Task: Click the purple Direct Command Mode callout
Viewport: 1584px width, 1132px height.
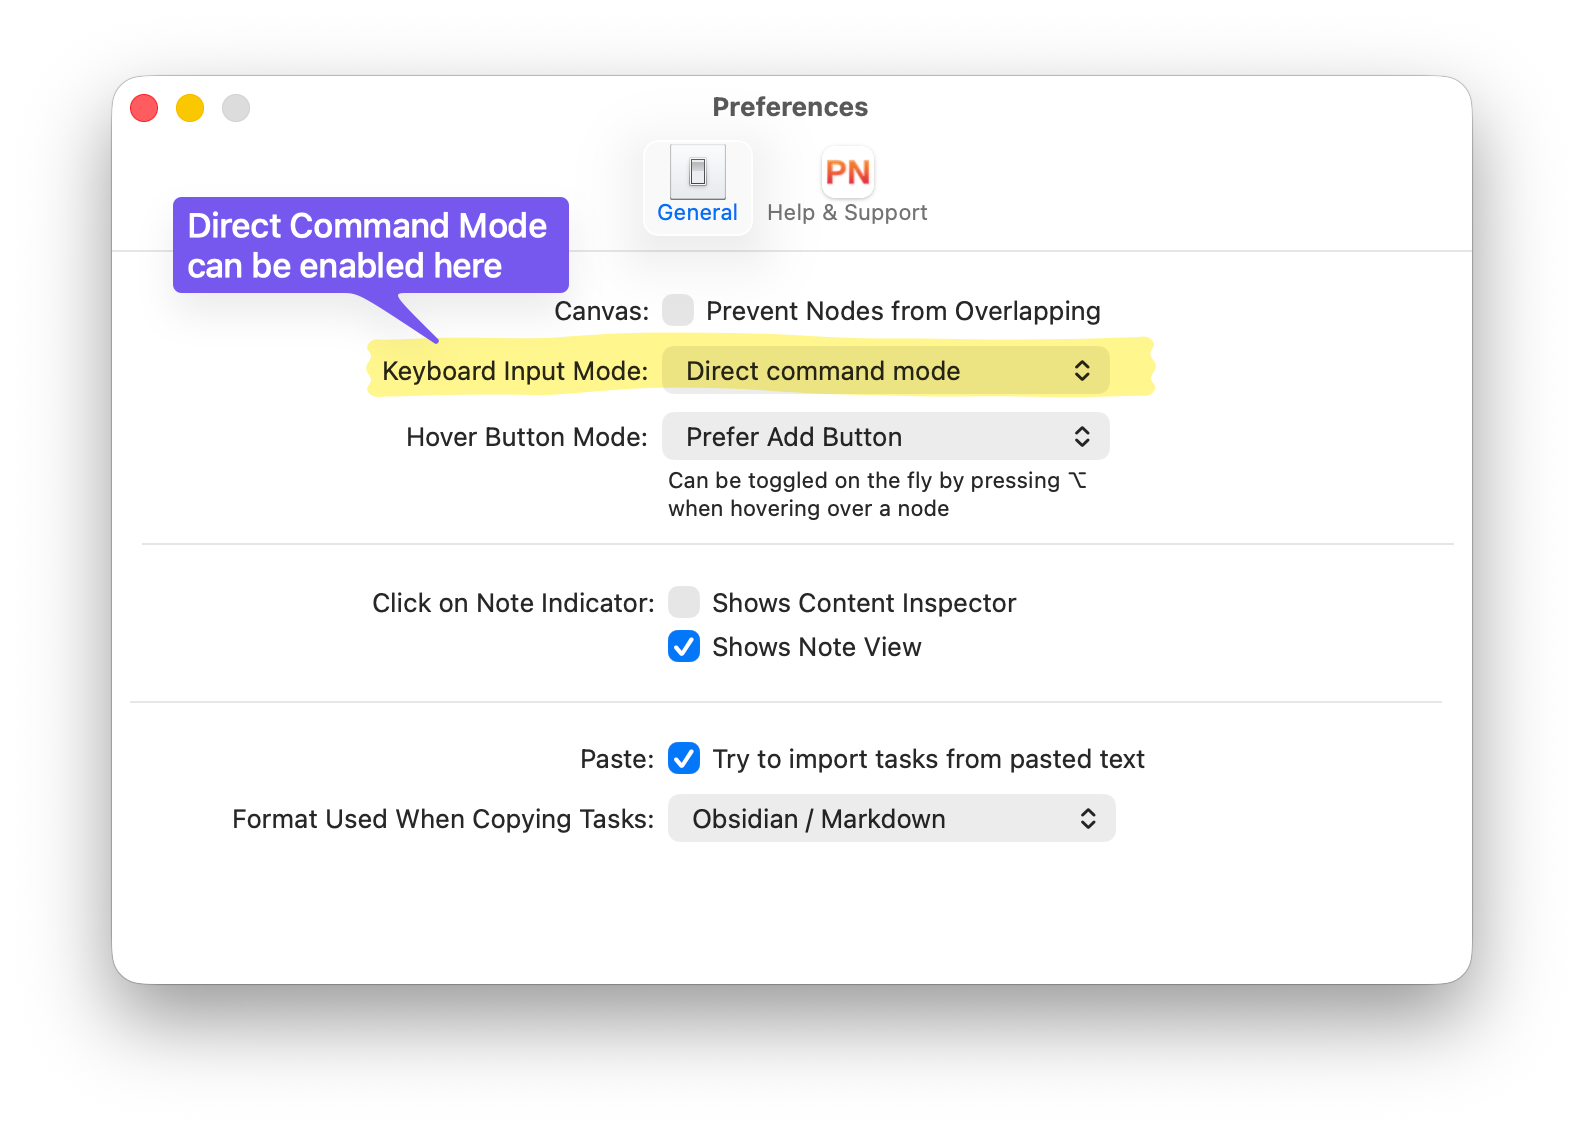Action: pyautogui.click(x=370, y=245)
